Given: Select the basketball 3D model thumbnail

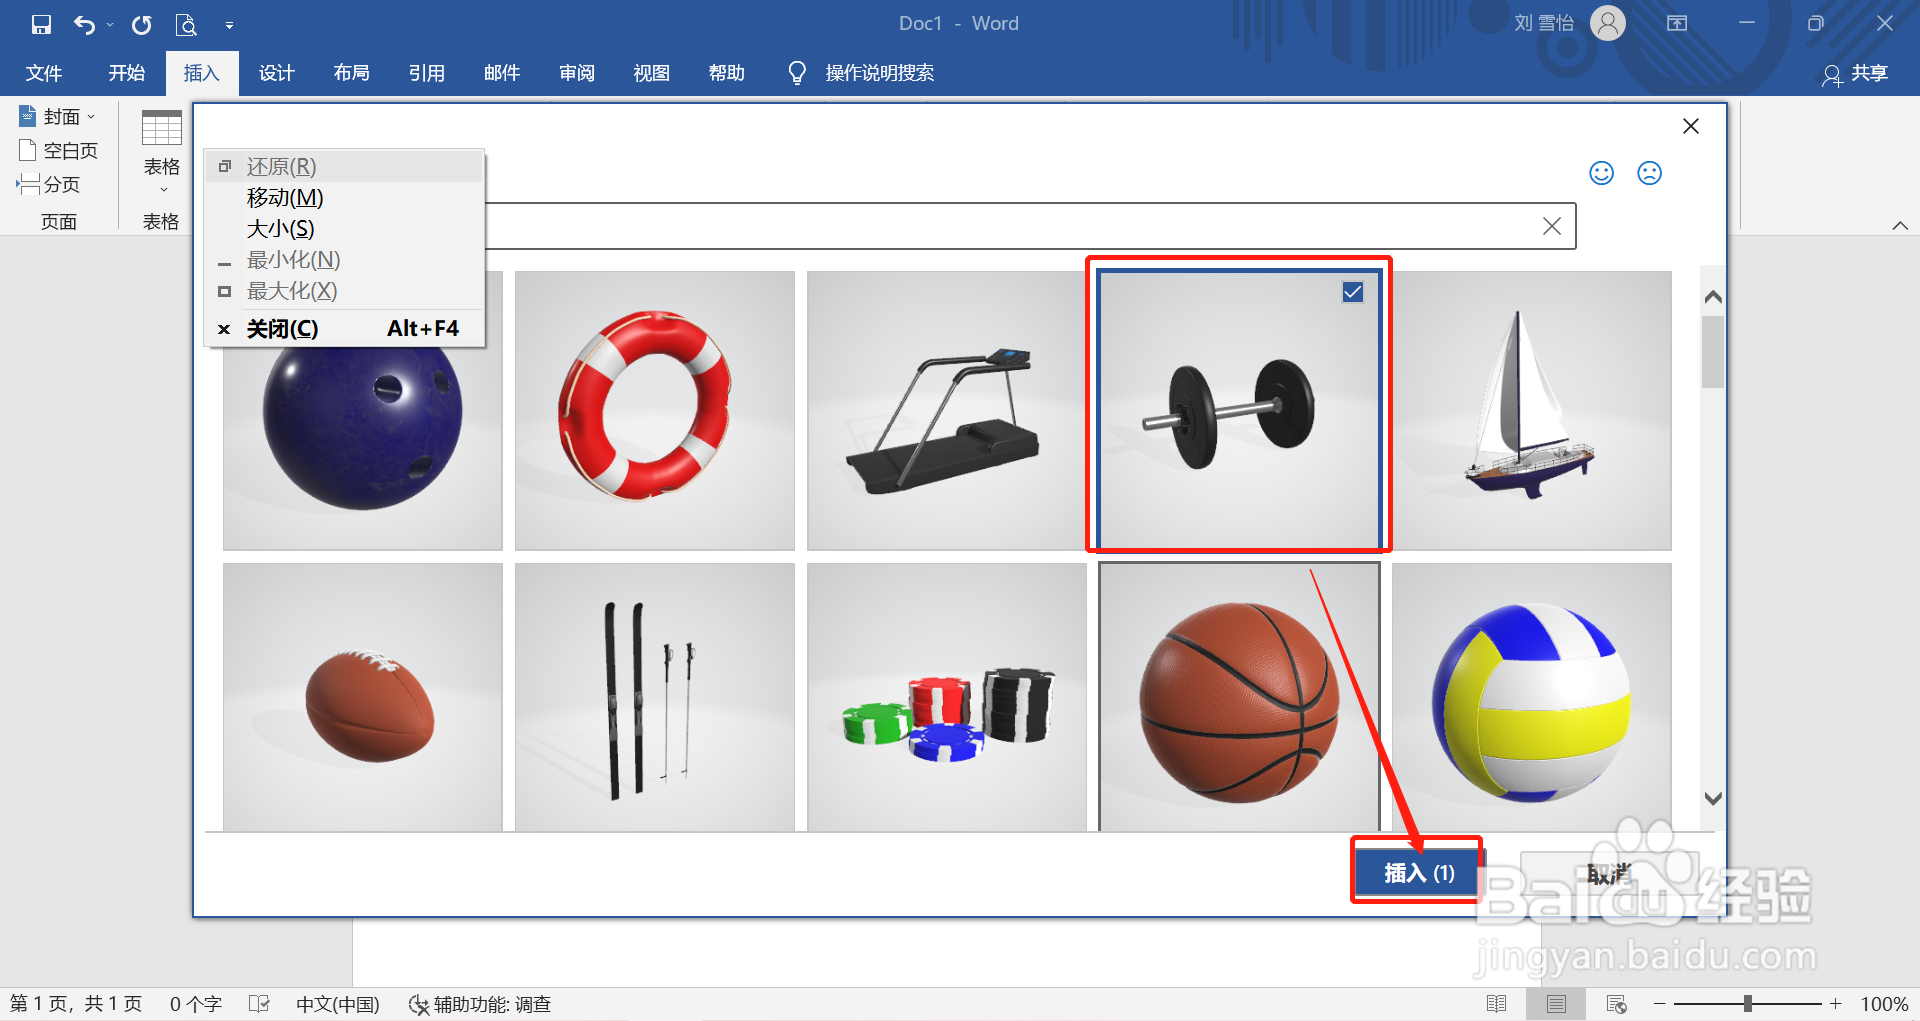Looking at the screenshot, I should point(1238,697).
